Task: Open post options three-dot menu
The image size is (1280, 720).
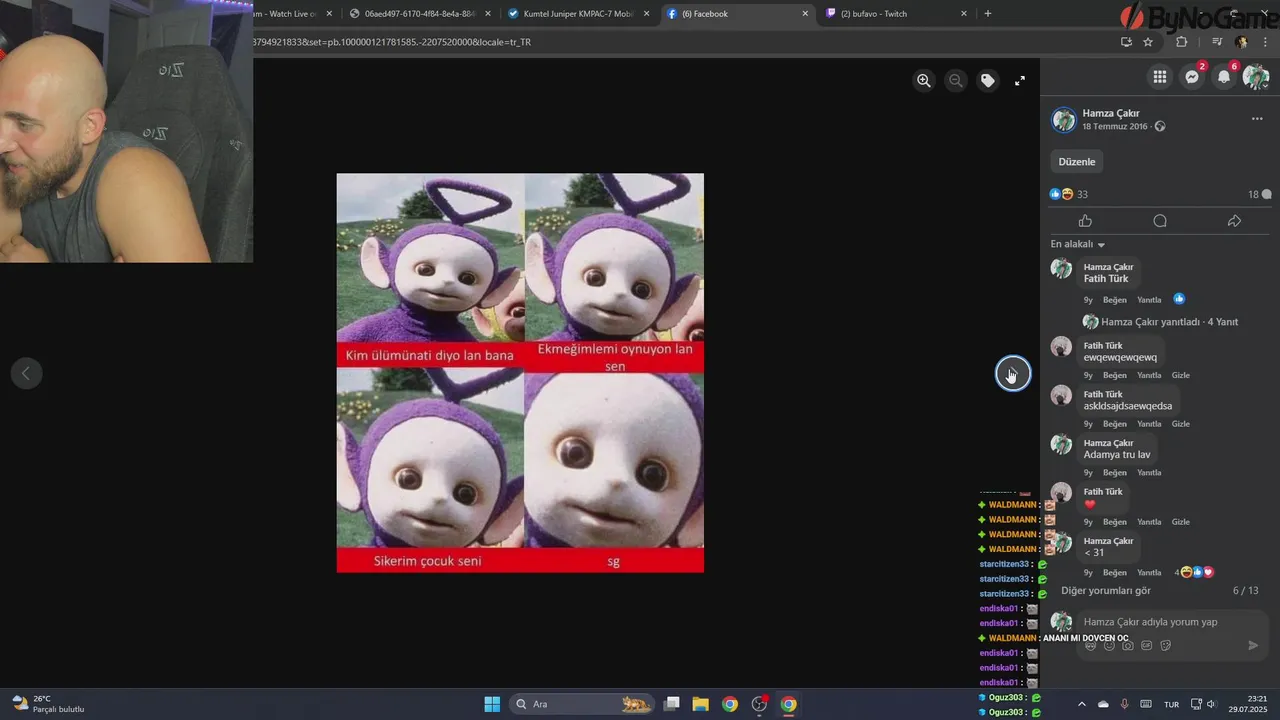Action: click(x=1257, y=119)
